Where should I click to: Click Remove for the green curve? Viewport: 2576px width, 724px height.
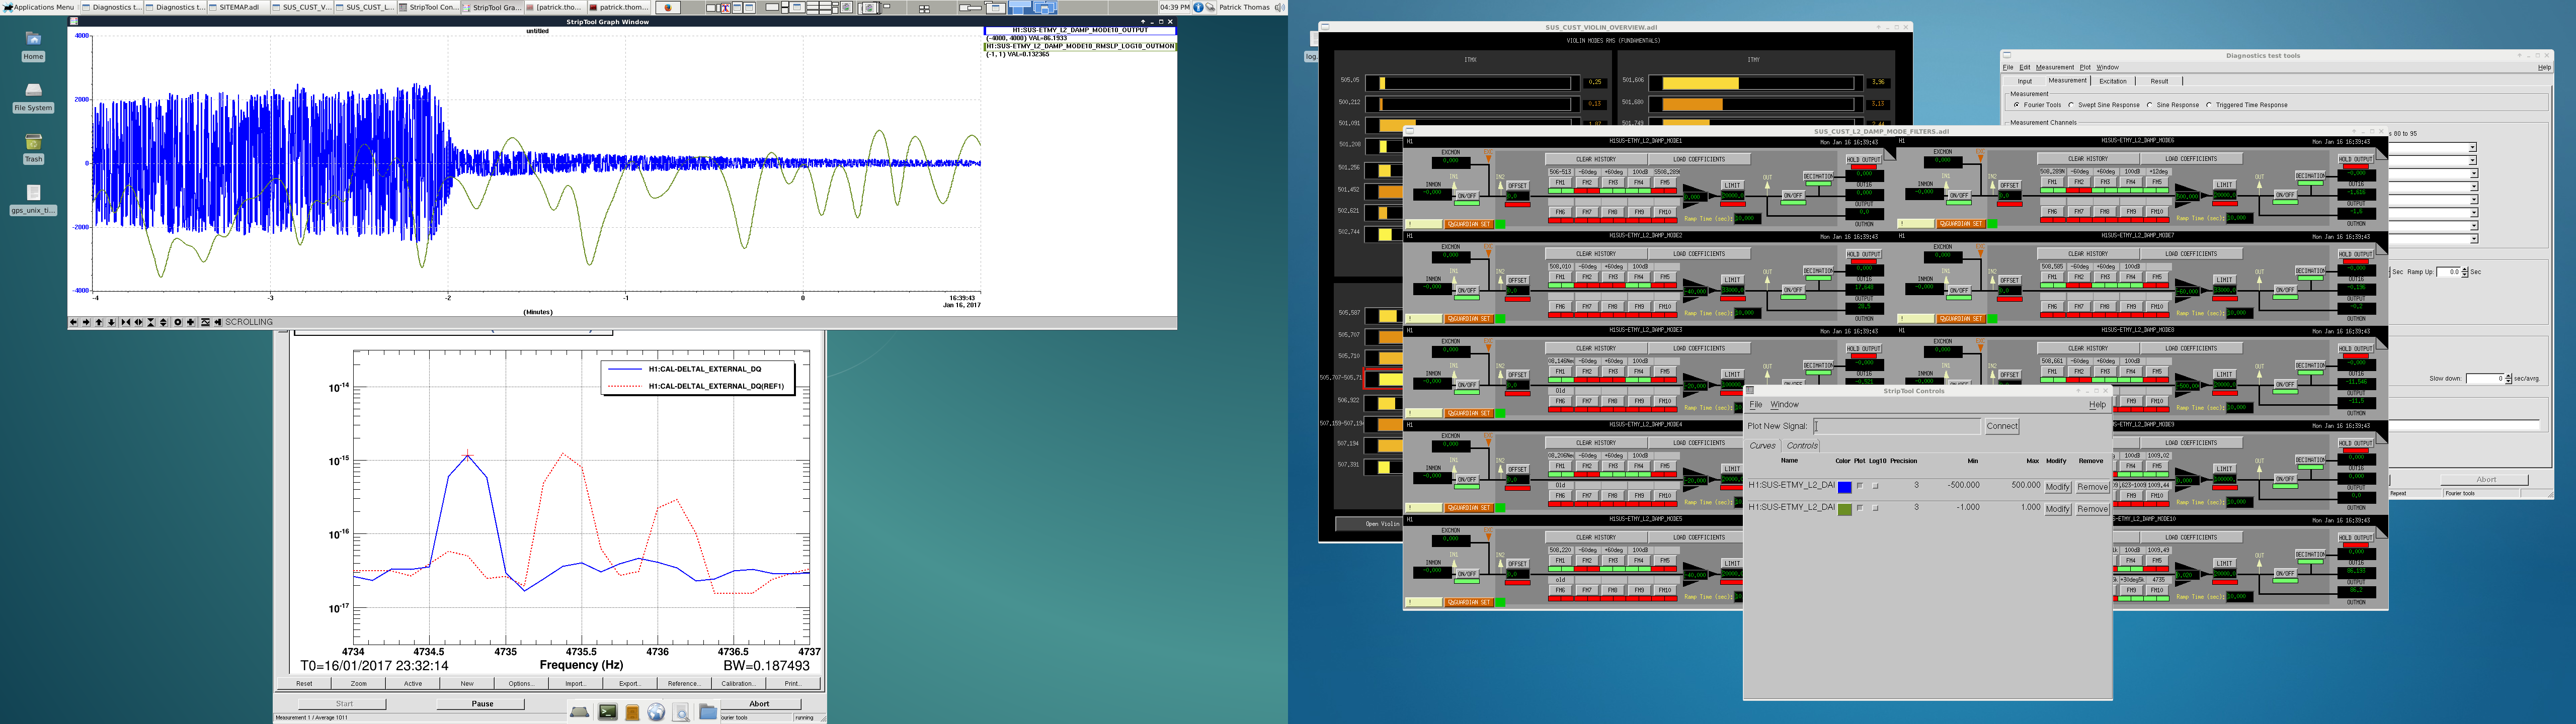[2092, 509]
